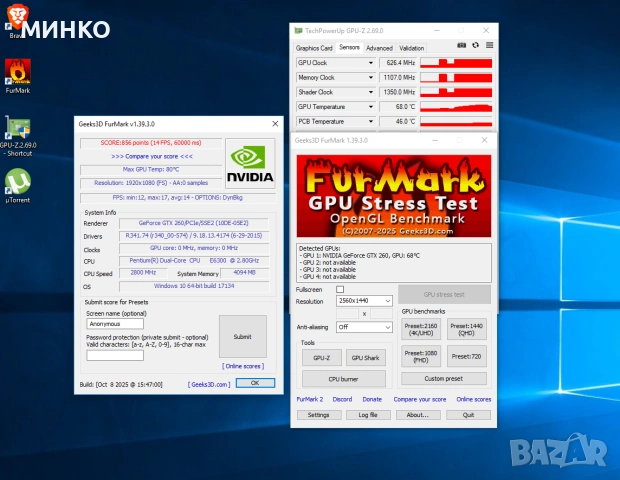This screenshot has width=620, height=480.
Task: Open the FurMark 2 link
Action: 310,399
